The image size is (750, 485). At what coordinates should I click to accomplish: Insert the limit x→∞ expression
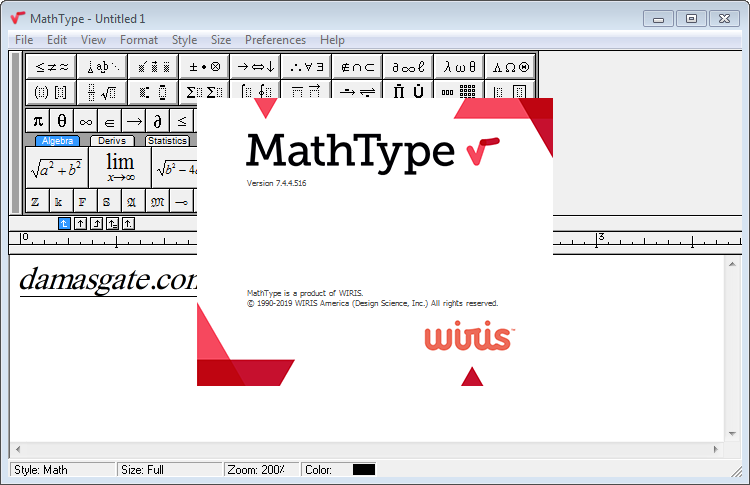tap(120, 168)
